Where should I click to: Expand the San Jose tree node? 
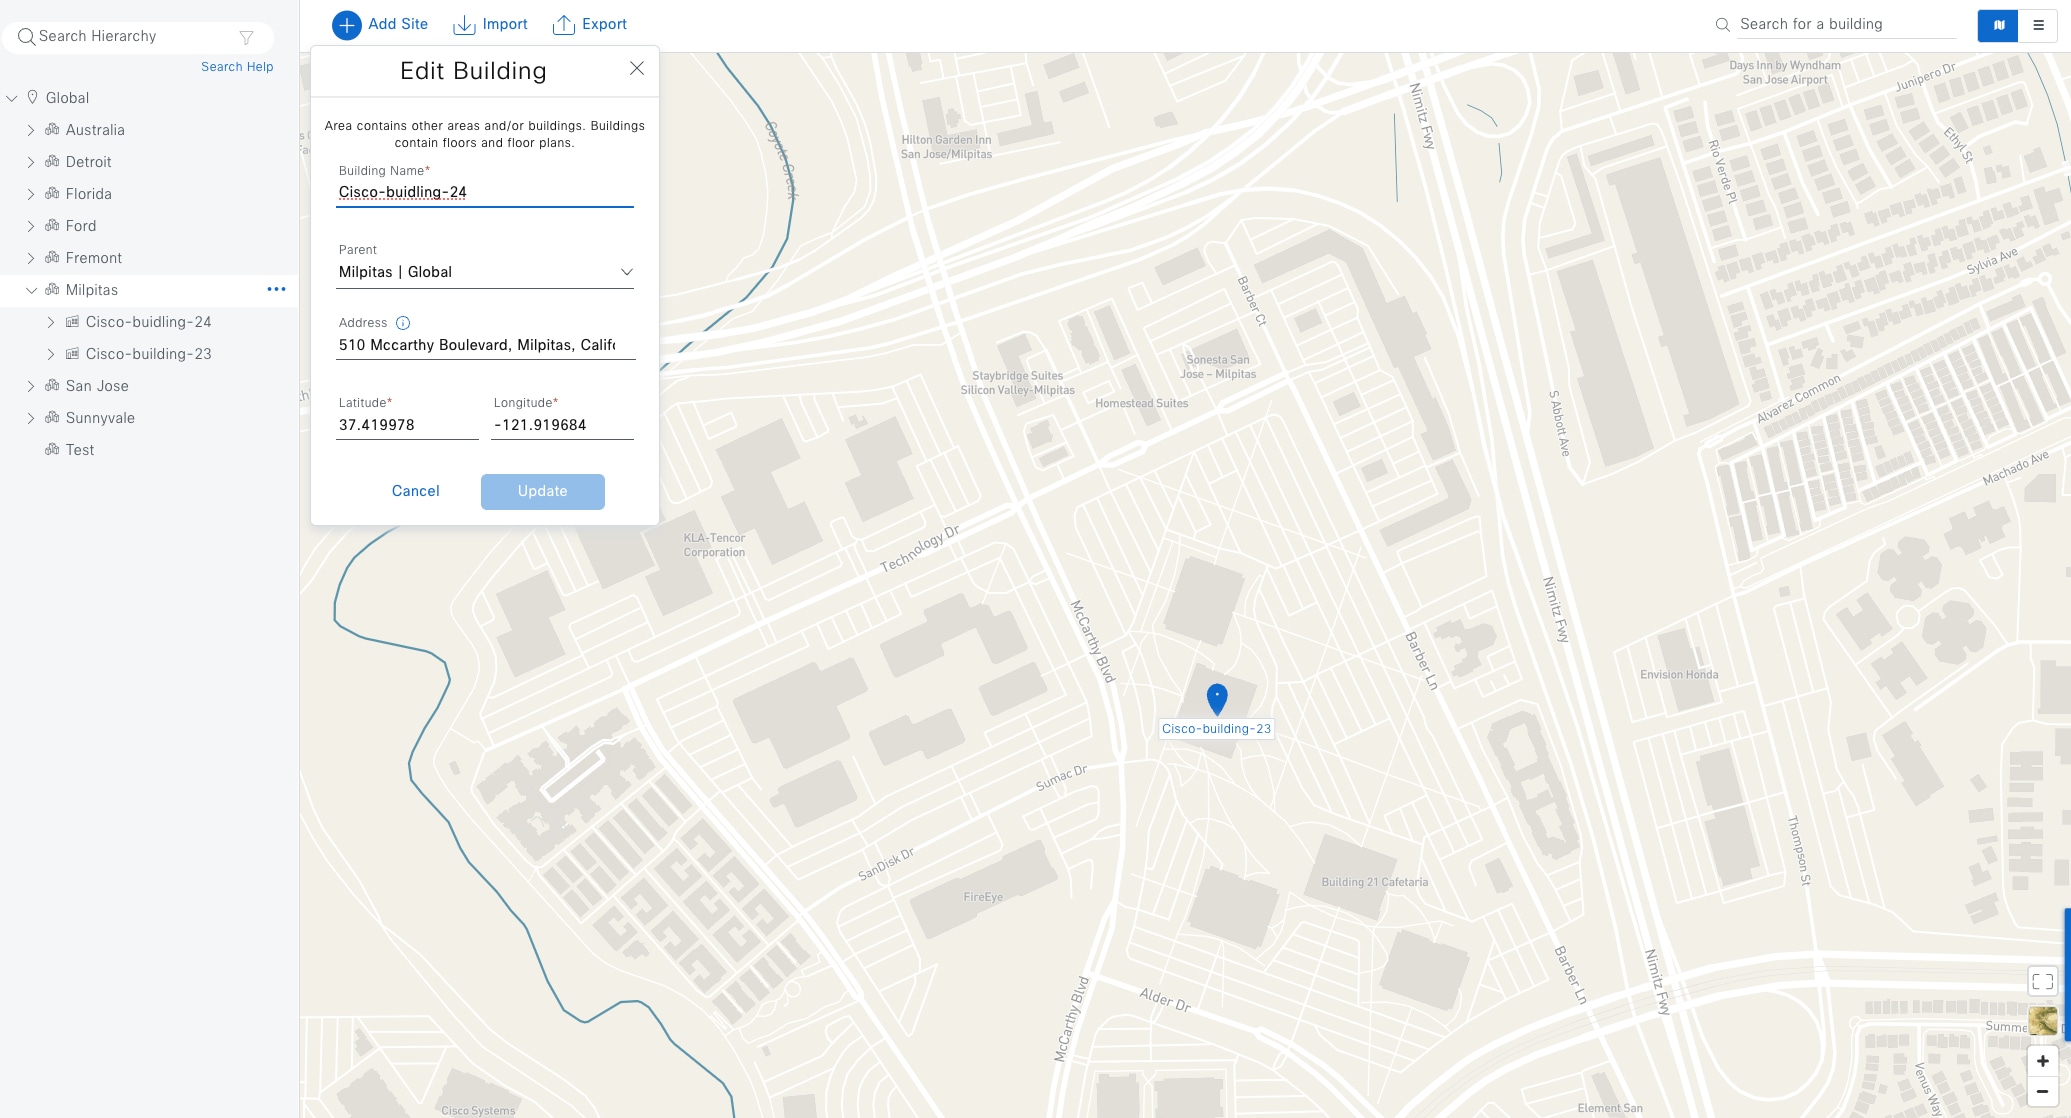pos(29,385)
